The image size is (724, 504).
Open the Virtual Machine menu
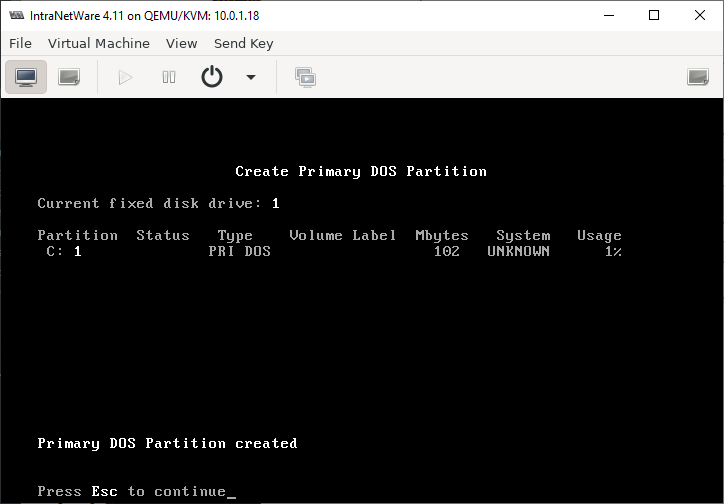[x=99, y=43]
